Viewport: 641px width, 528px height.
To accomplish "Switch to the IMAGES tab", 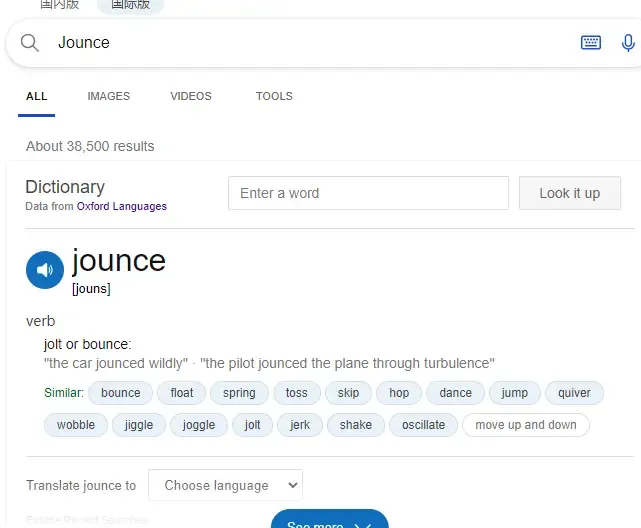I will [x=108, y=96].
